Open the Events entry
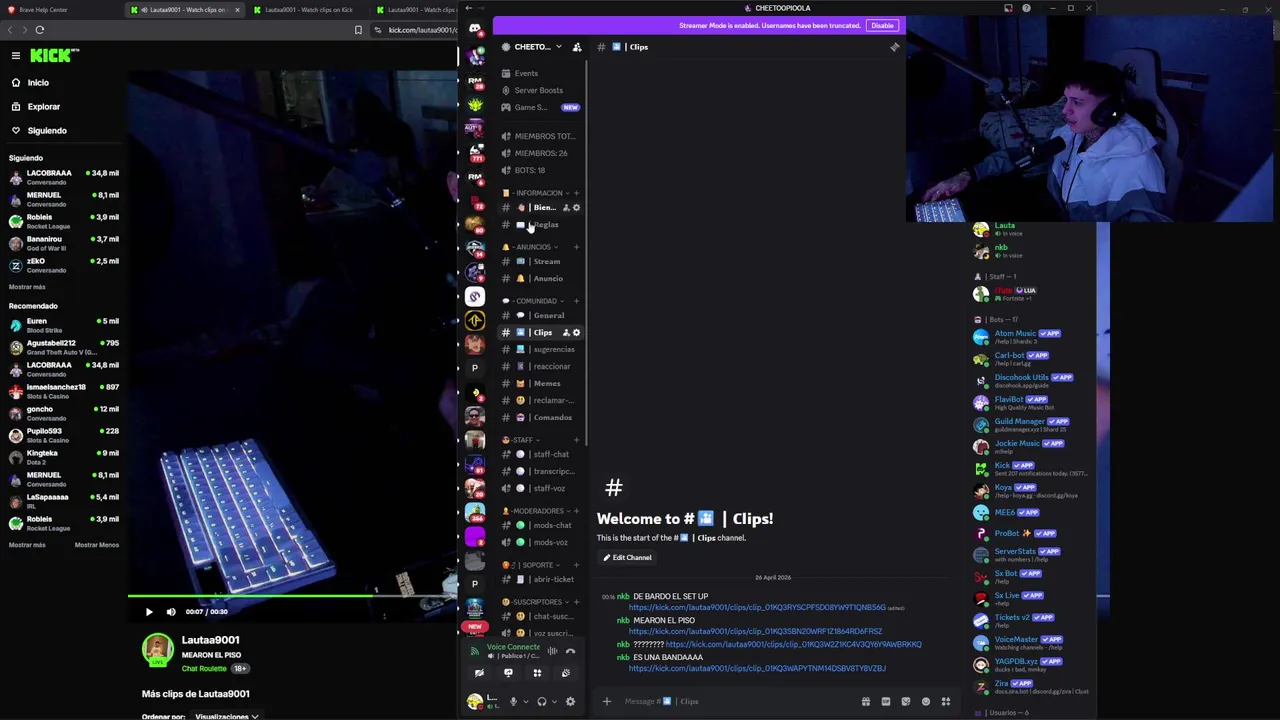 (x=540, y=73)
